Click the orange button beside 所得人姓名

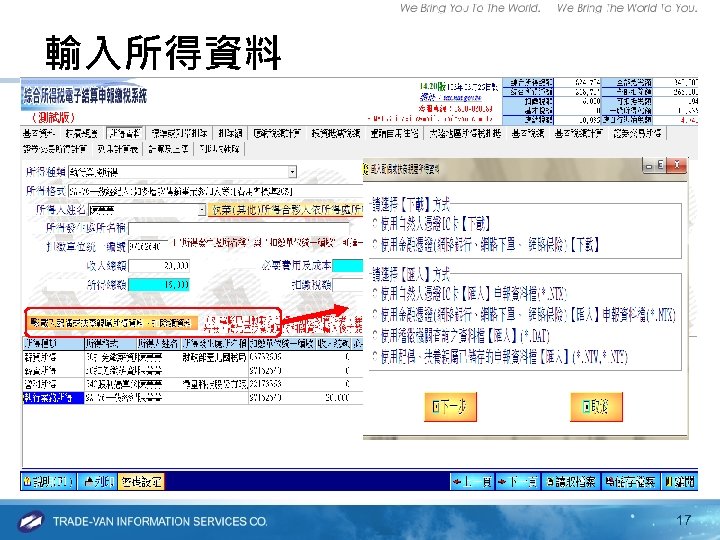pyautogui.click(x=285, y=210)
